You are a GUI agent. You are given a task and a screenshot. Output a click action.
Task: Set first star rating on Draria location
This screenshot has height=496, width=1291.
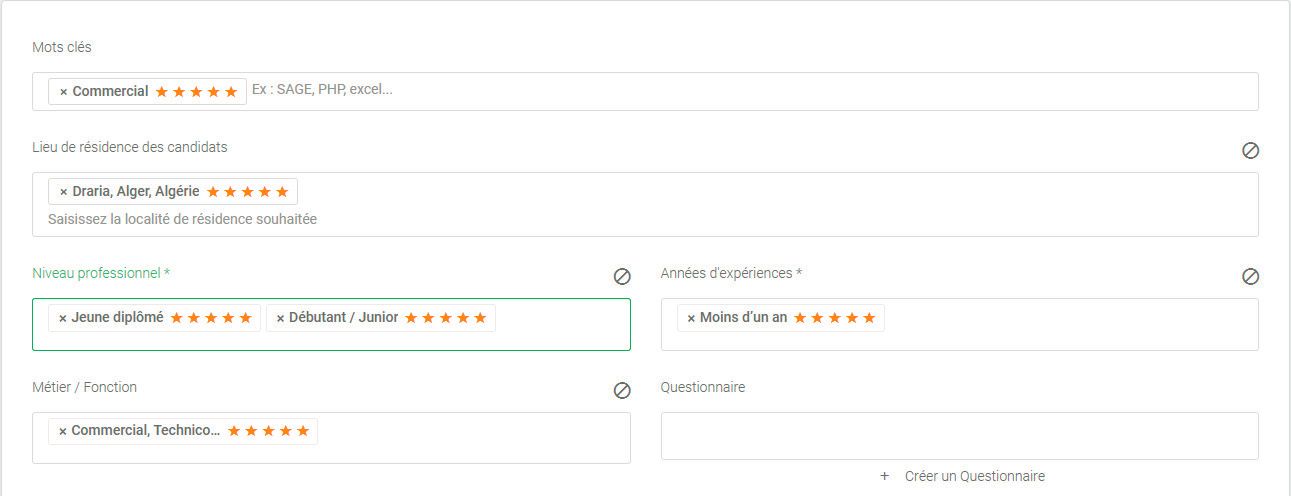point(213,191)
